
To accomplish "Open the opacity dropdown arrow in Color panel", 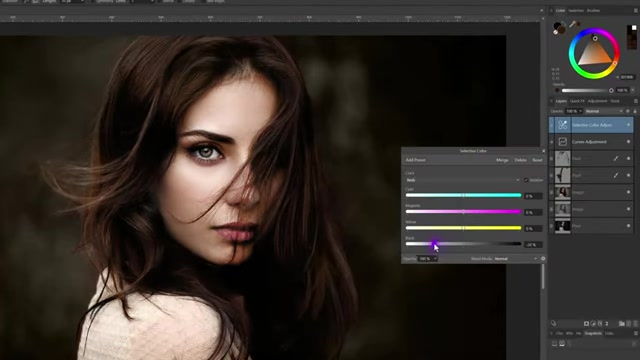I will [x=633, y=90].
